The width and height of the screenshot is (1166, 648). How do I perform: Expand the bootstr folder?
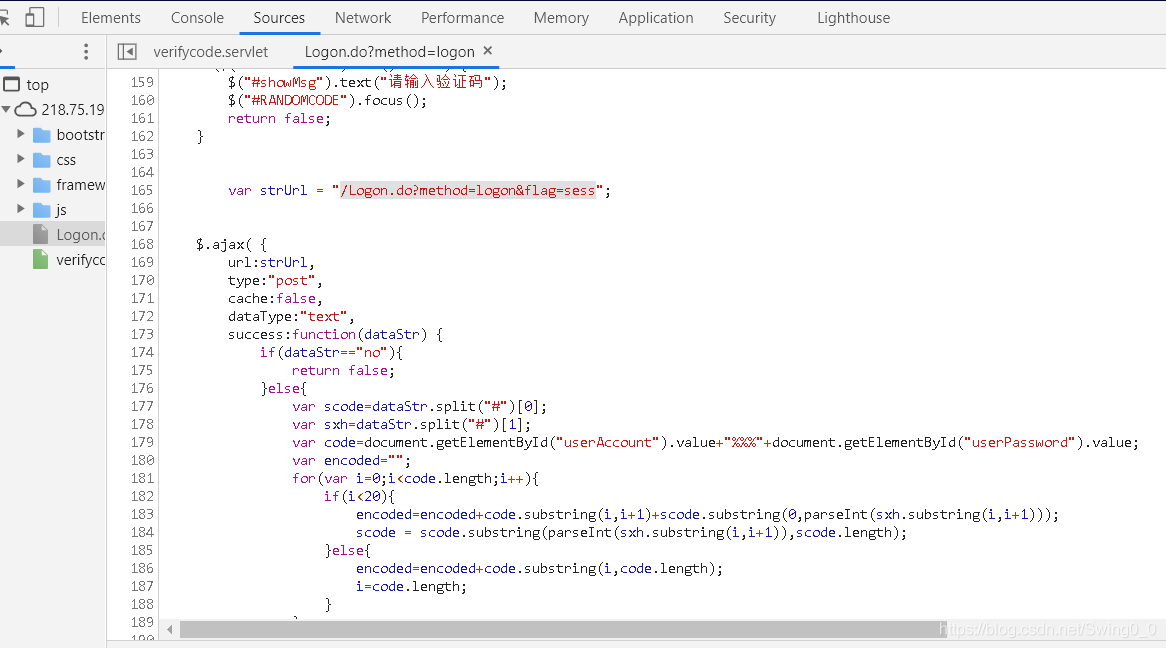pyautogui.click(x=21, y=134)
